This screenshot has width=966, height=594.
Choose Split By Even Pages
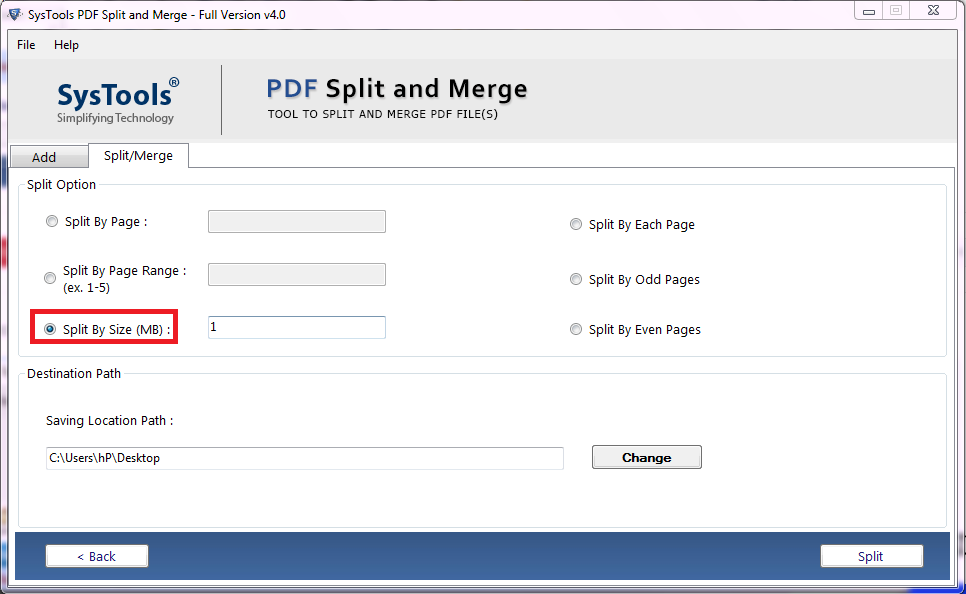tap(576, 329)
